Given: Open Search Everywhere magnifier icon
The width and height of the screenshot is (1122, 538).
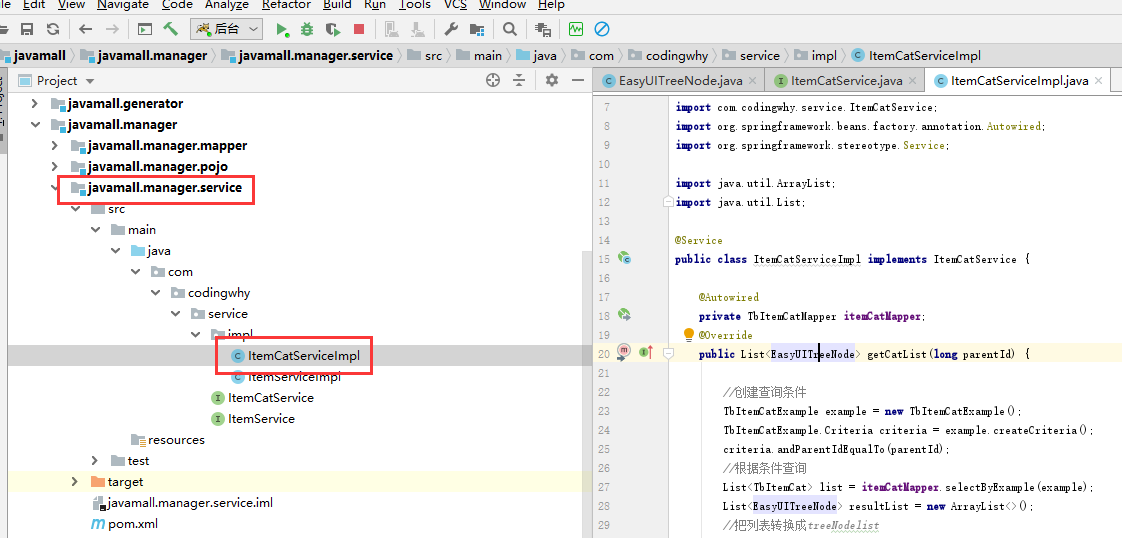Looking at the screenshot, I should click(510, 30).
